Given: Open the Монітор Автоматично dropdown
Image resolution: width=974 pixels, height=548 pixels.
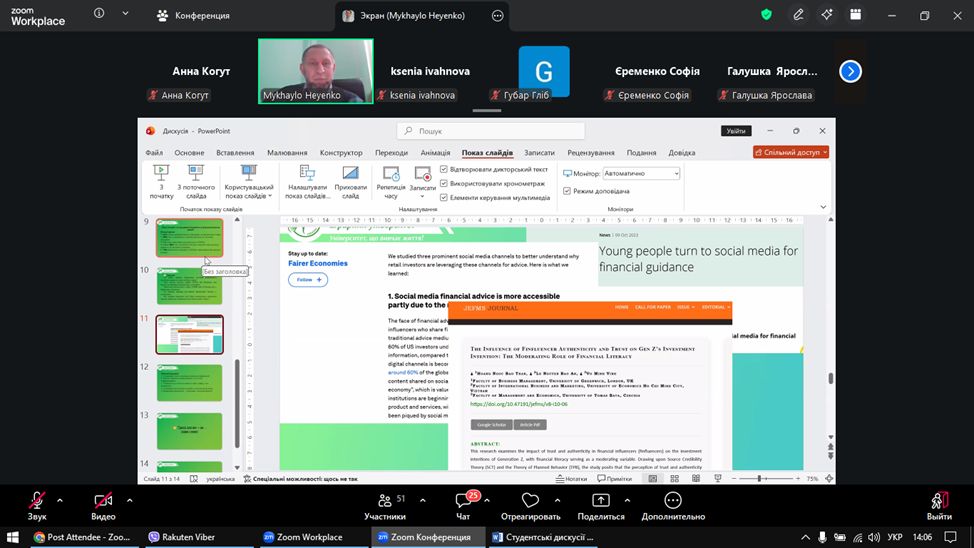Looking at the screenshot, I should (x=633, y=173).
